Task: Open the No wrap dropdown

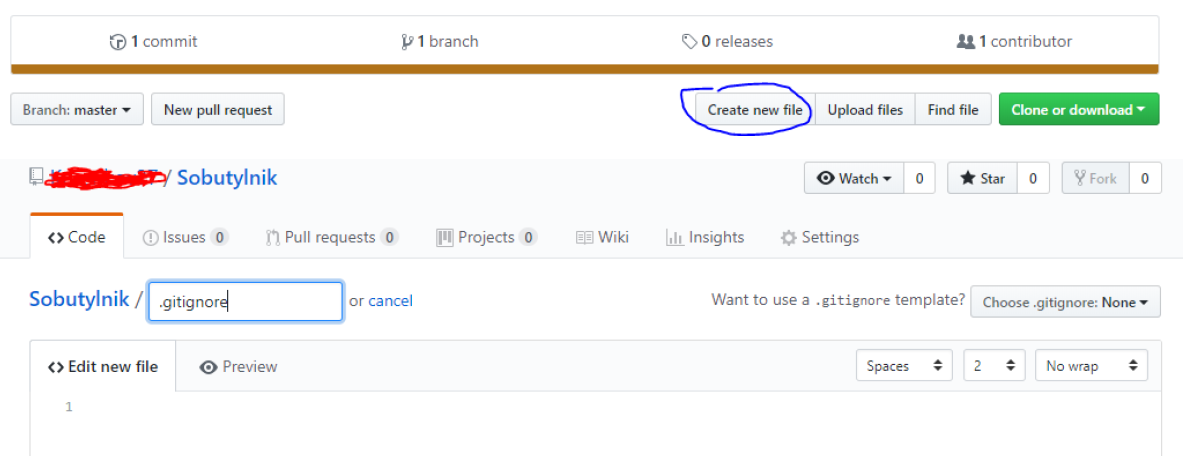Action: [1092, 366]
